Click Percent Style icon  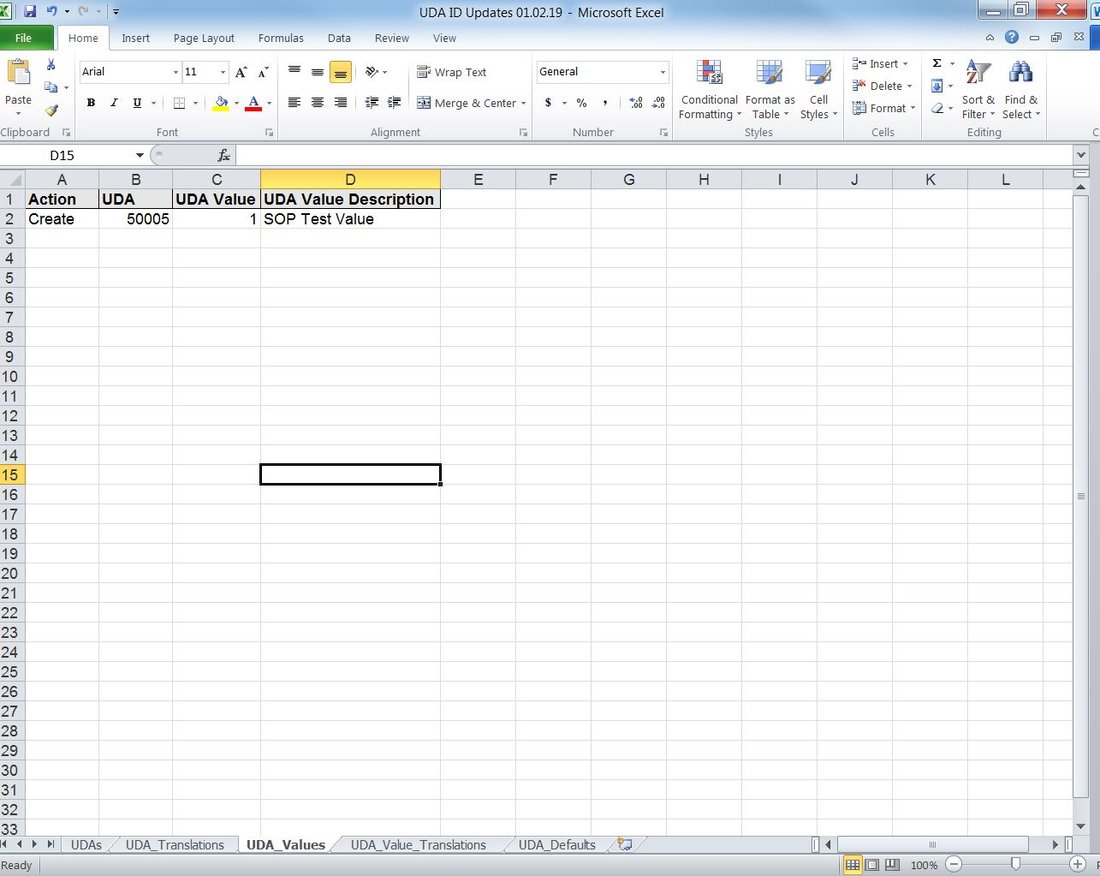pyautogui.click(x=582, y=102)
